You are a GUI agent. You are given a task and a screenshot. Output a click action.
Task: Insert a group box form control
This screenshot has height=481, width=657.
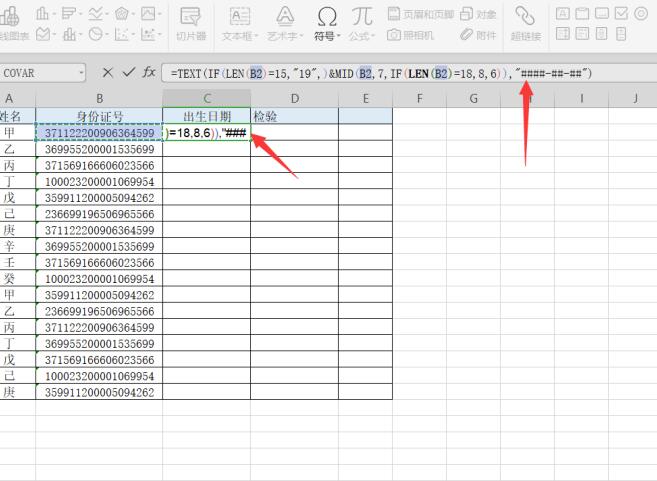pyautogui.click(x=582, y=14)
